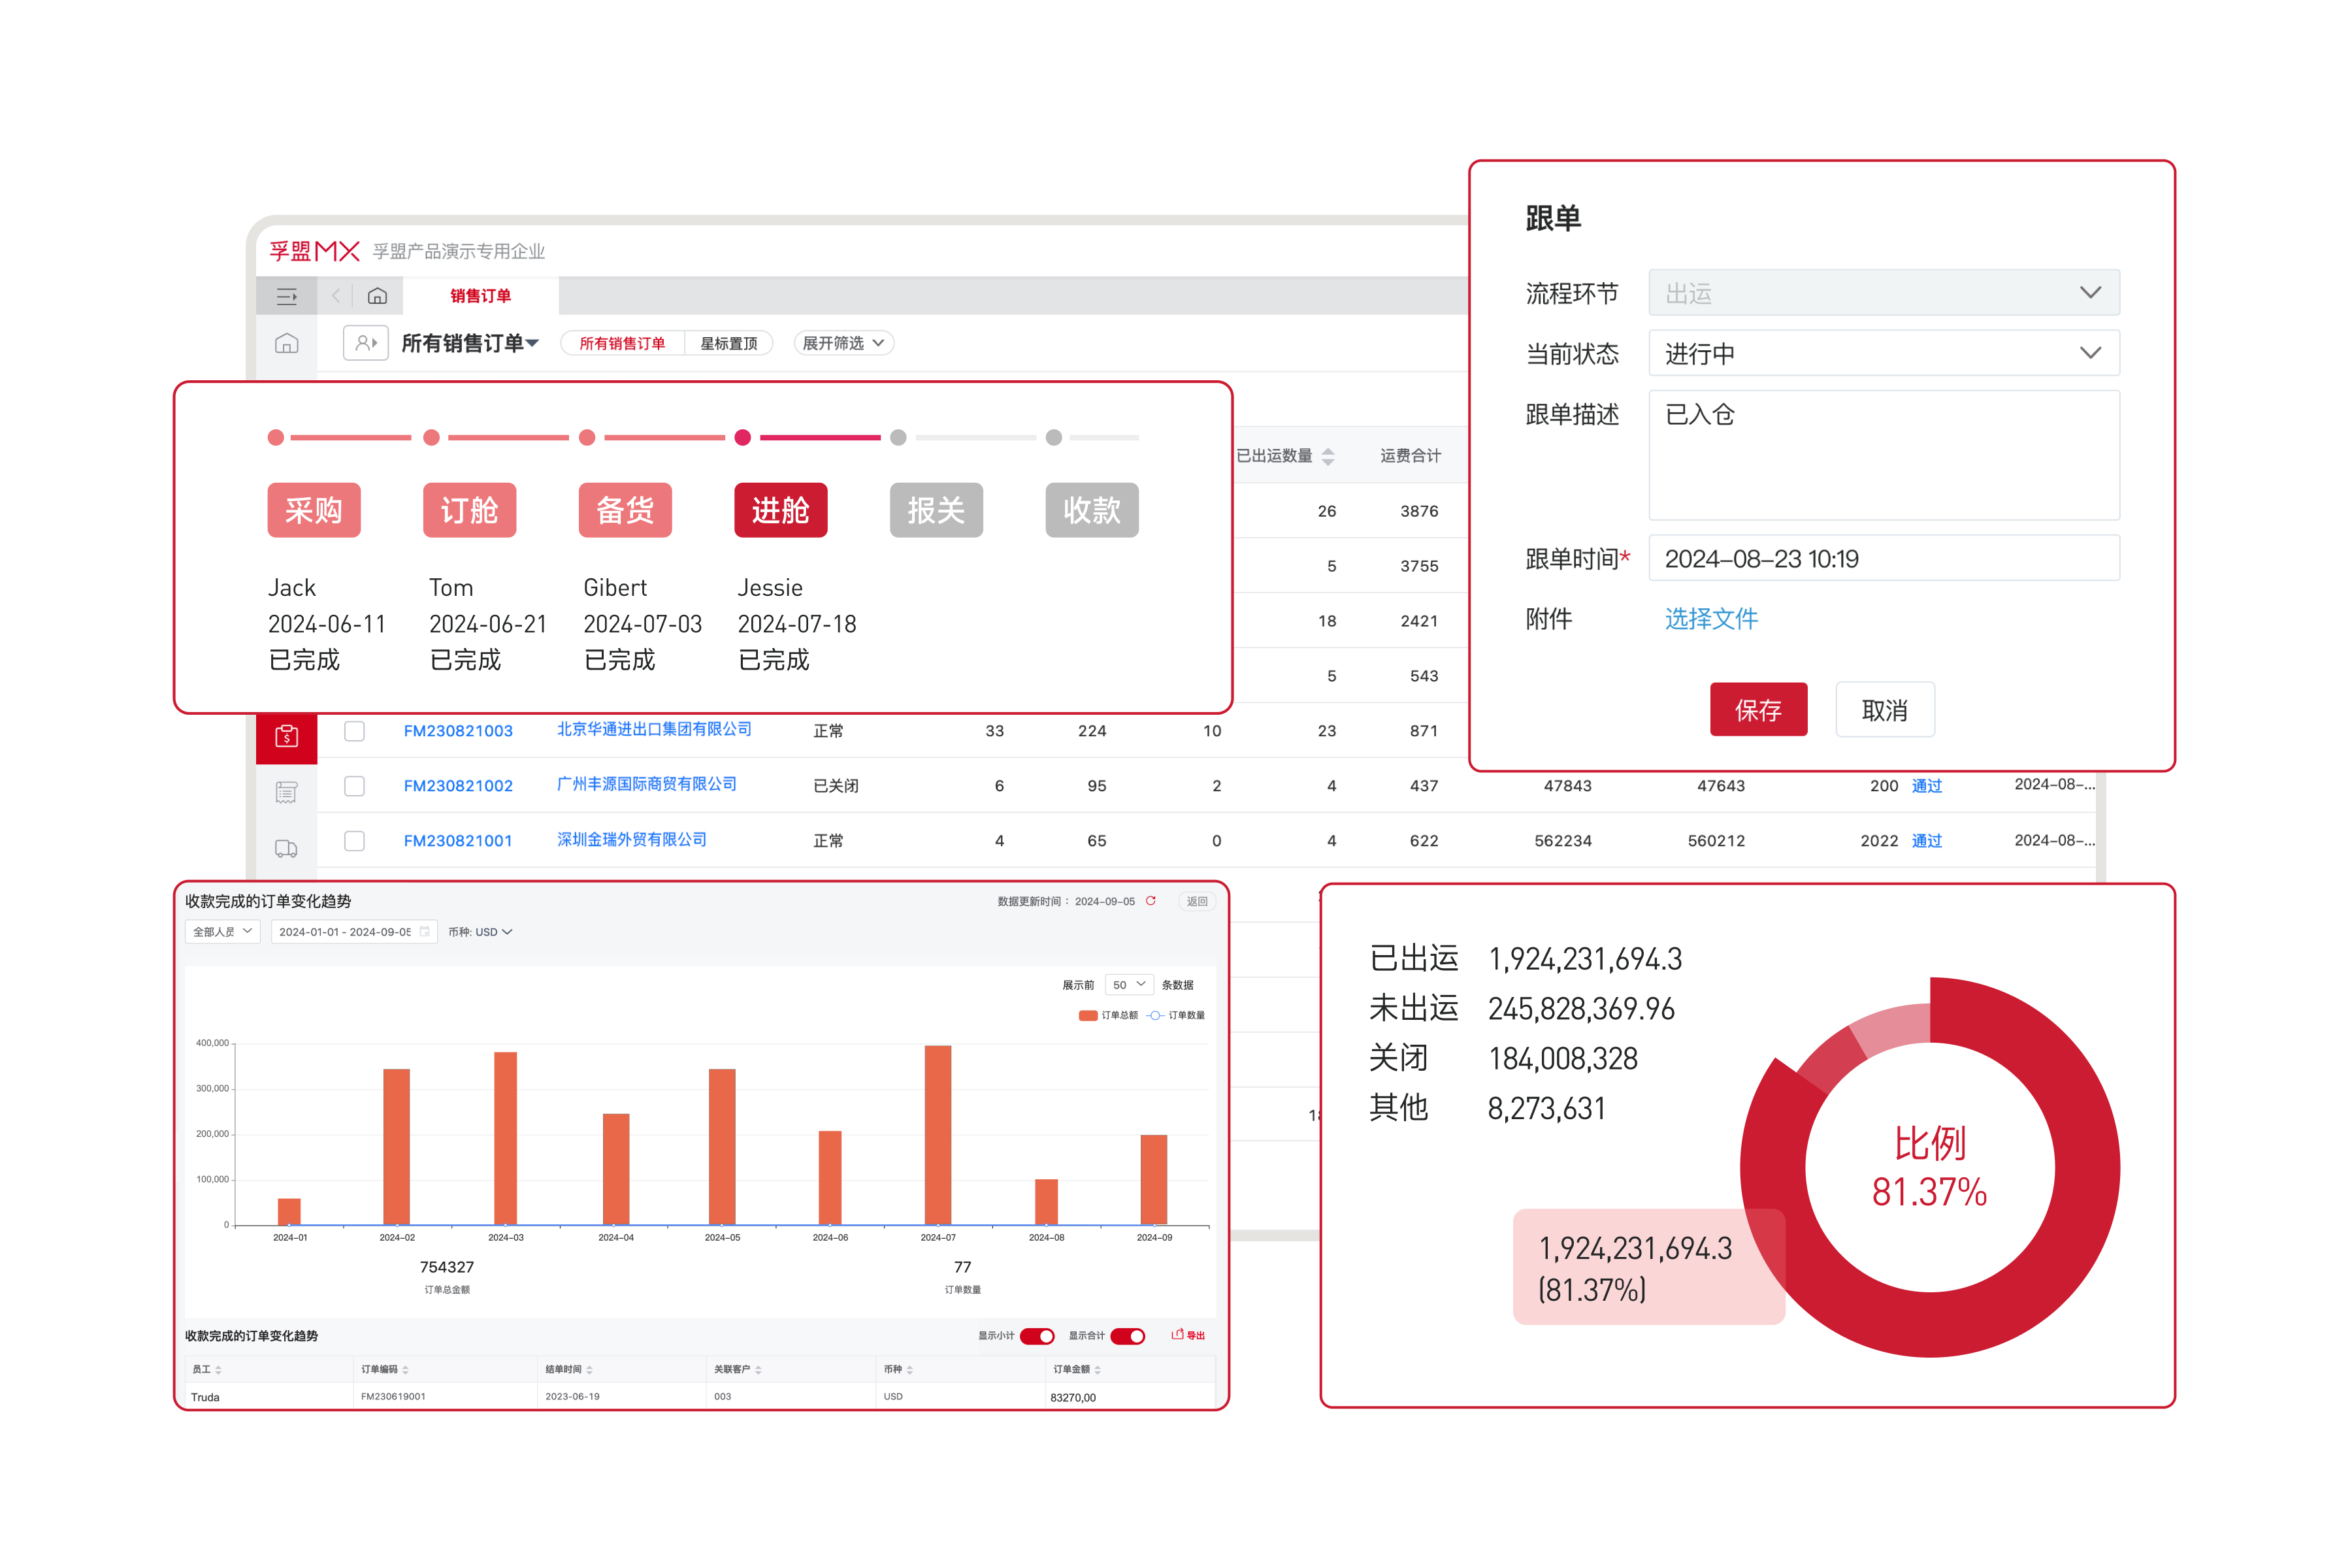Open the 流程环节 dropdown
This screenshot has height=1568, width=2352.
[1884, 293]
